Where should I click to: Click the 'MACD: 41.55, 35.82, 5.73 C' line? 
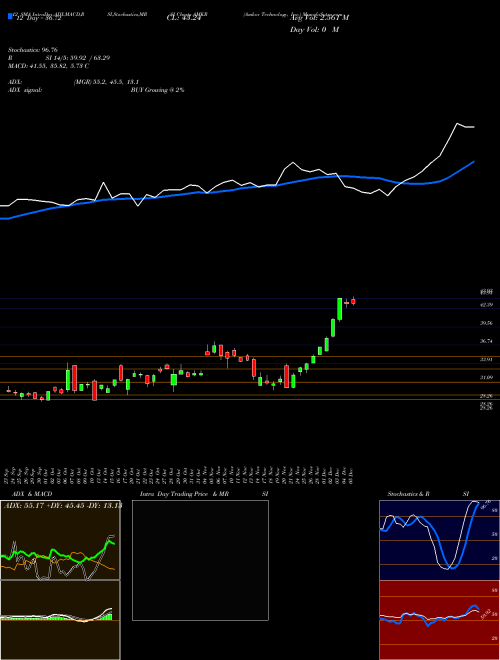[x=48, y=66]
